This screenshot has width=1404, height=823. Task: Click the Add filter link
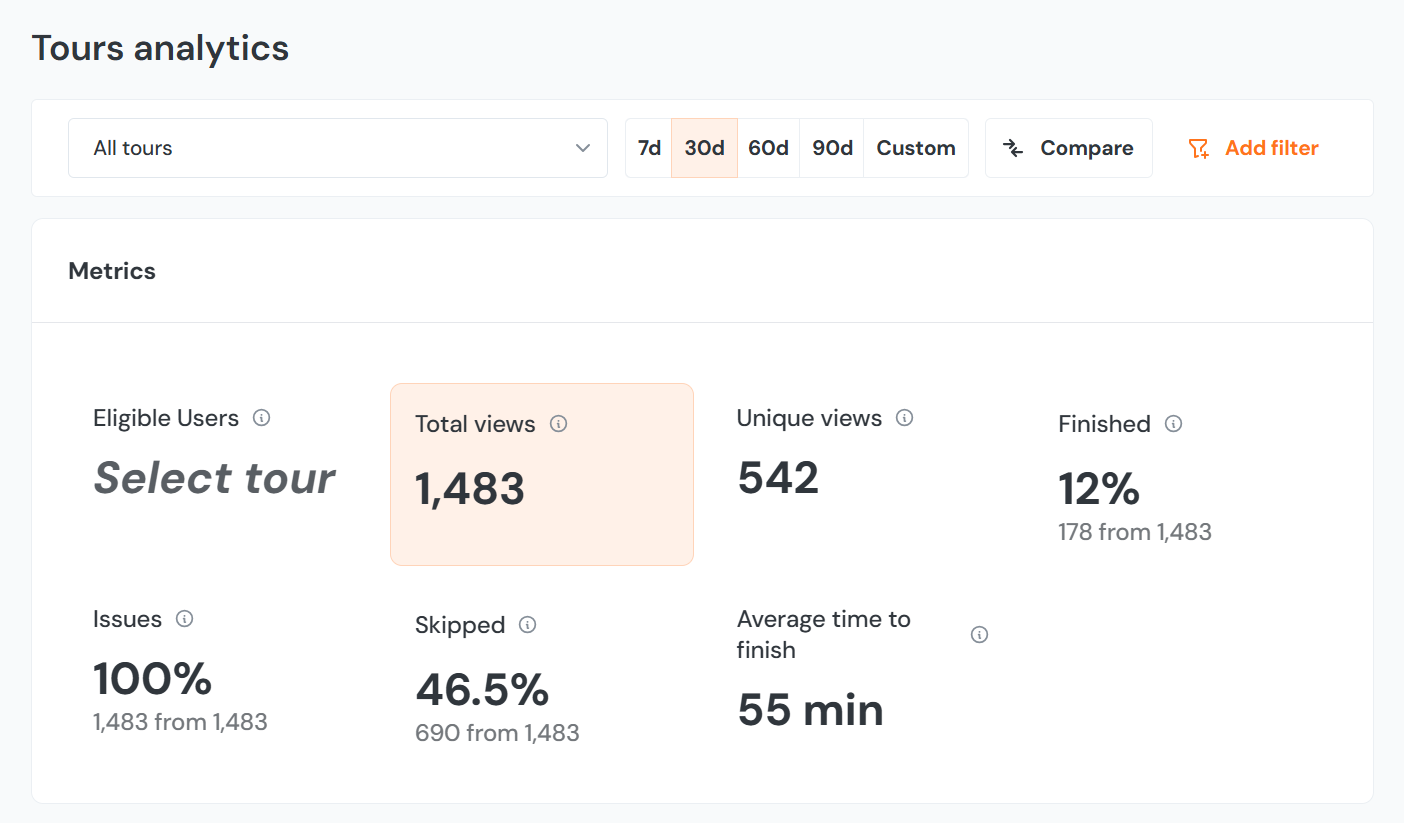coord(1271,148)
